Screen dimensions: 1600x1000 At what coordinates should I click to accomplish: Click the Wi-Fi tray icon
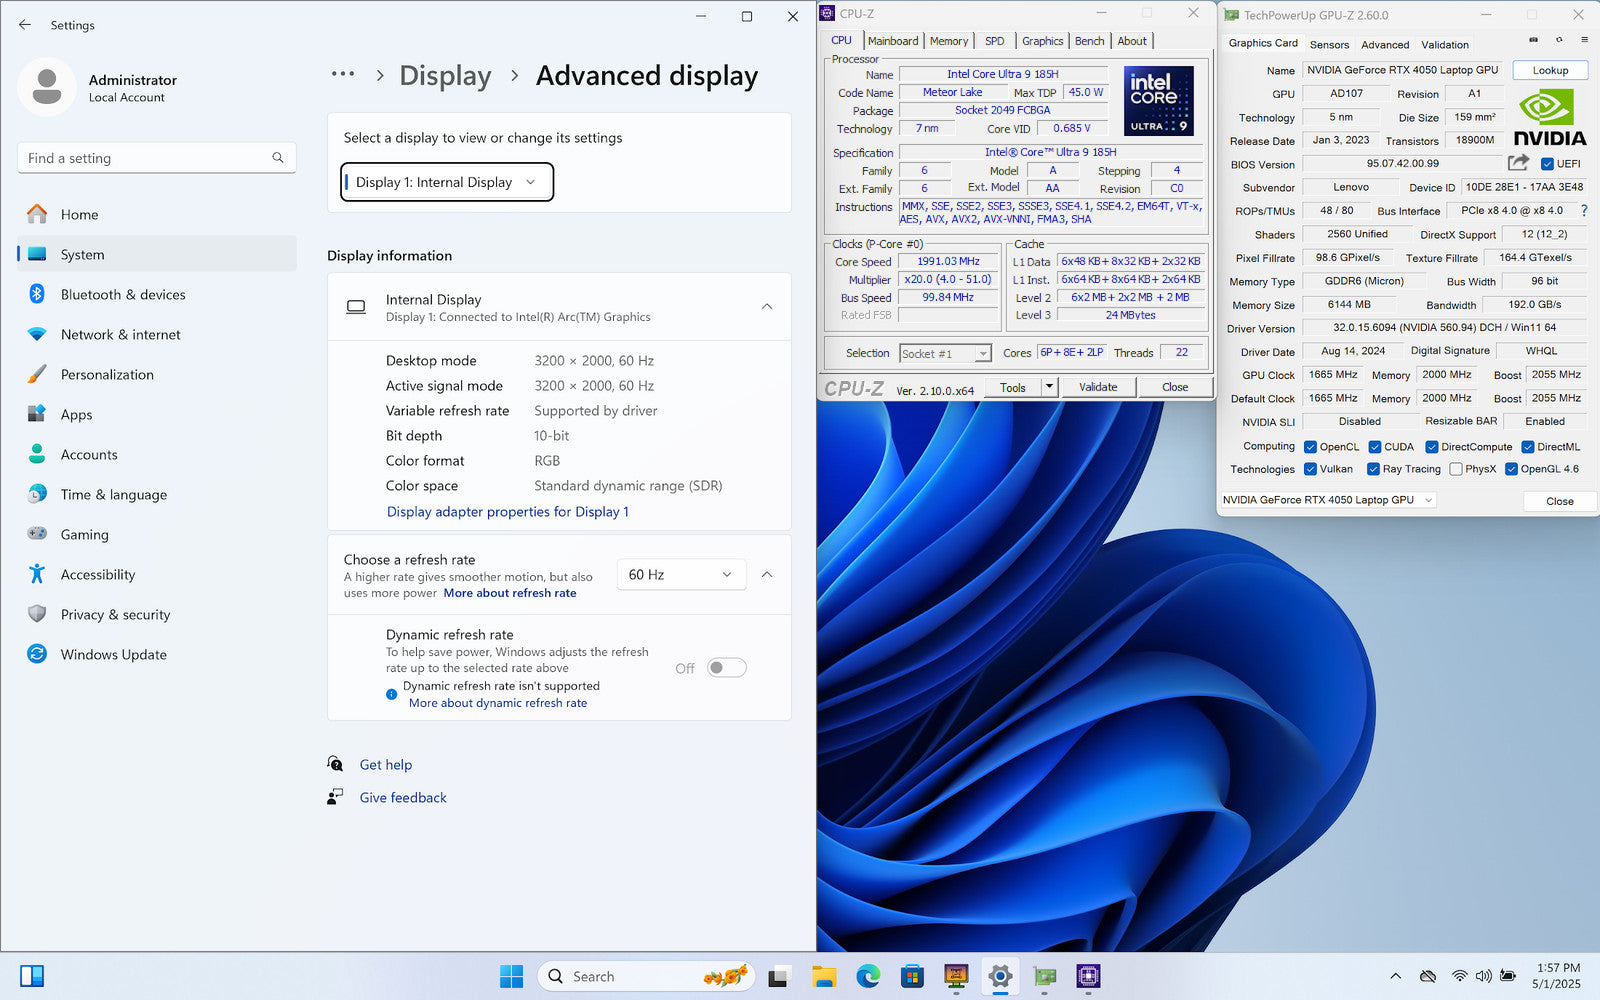click(x=1460, y=976)
